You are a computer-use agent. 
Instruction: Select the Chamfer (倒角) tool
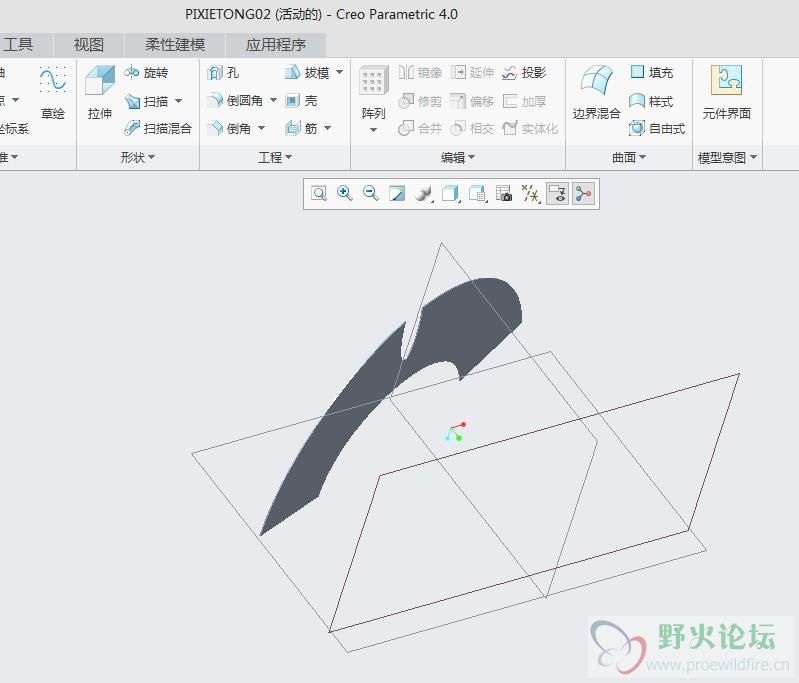[229, 128]
